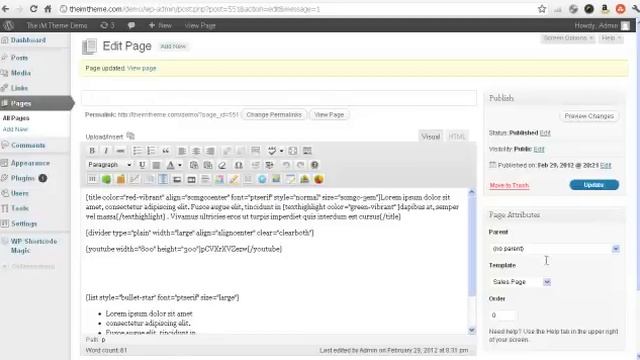Click View Page button near permalink
Image resolution: width=640 pixels, height=360 pixels.
pyautogui.click(x=329, y=115)
